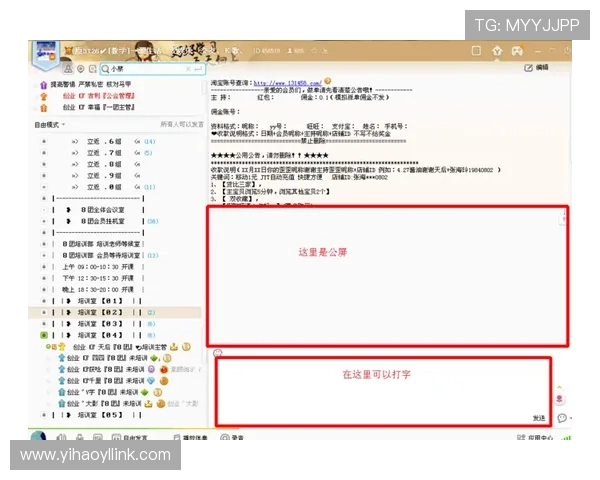Select the 下午 12:30-15:30 开课 row
600x480 pixels.
pos(98,278)
